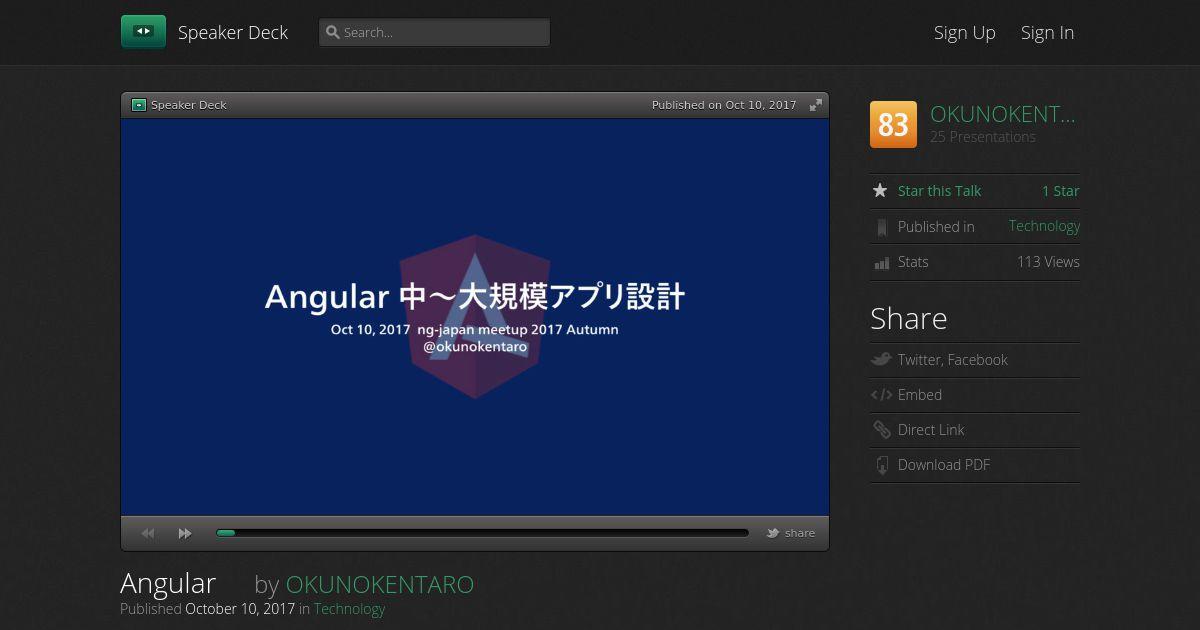Toggle fullscreen with the expand icon
Screen dimensions: 1200x630
pos(816,105)
